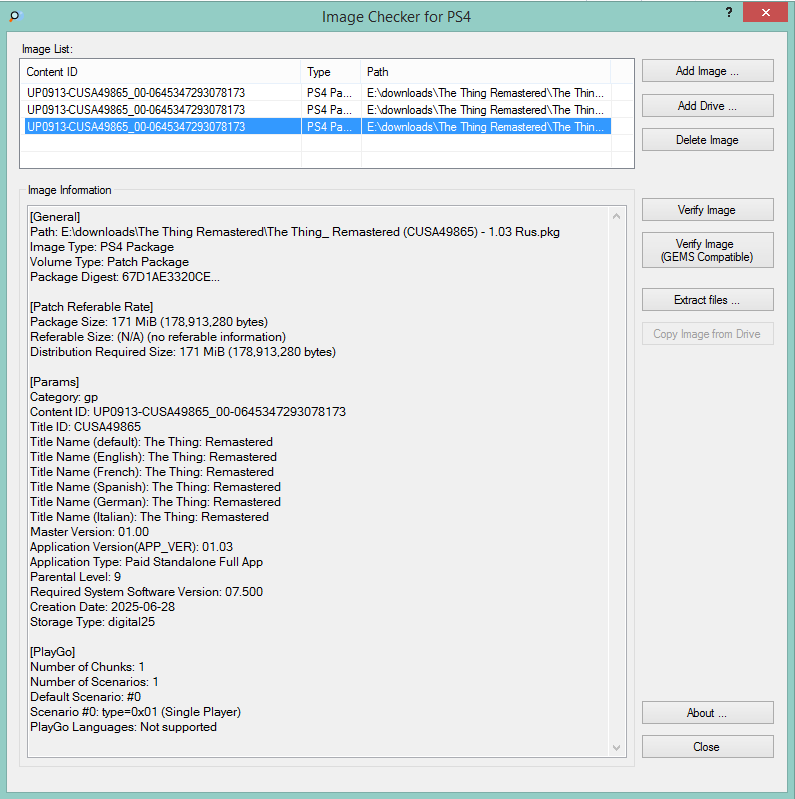The image size is (795, 799).
Task: Run Verify Image (GEMS Compatible)
Action: coord(707,250)
